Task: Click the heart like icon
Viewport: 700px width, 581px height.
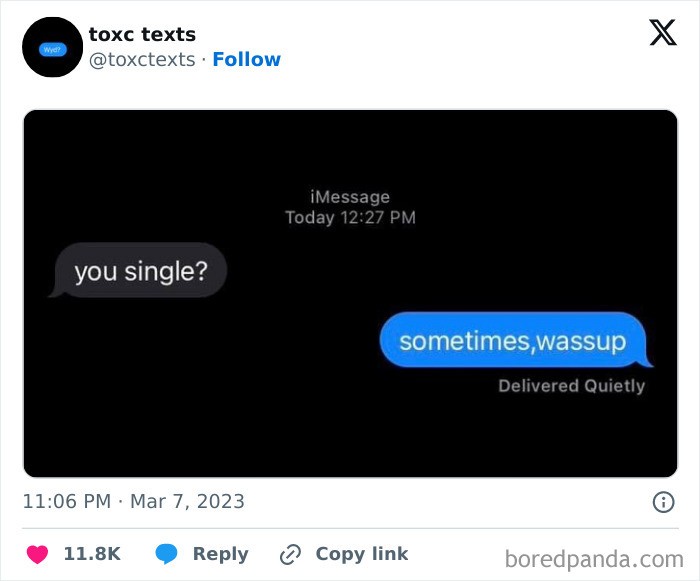Action: [x=37, y=554]
